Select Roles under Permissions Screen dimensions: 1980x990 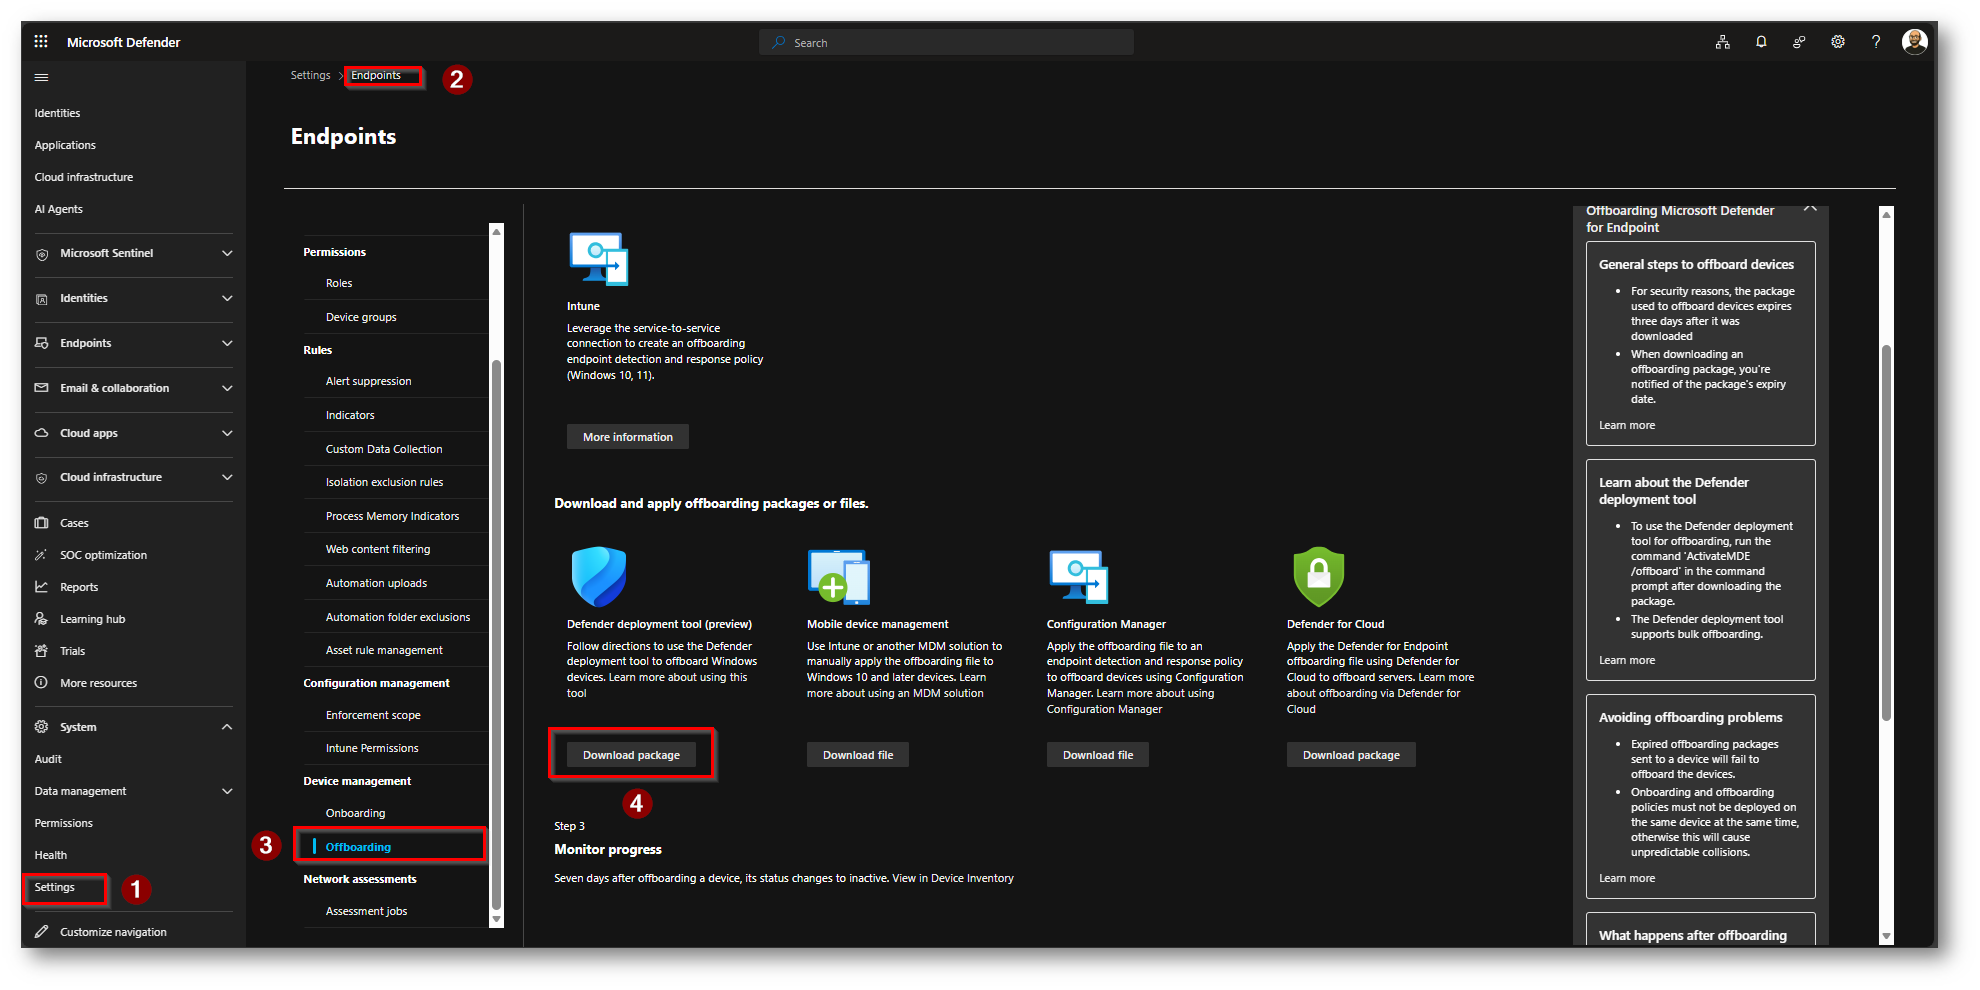point(339,283)
